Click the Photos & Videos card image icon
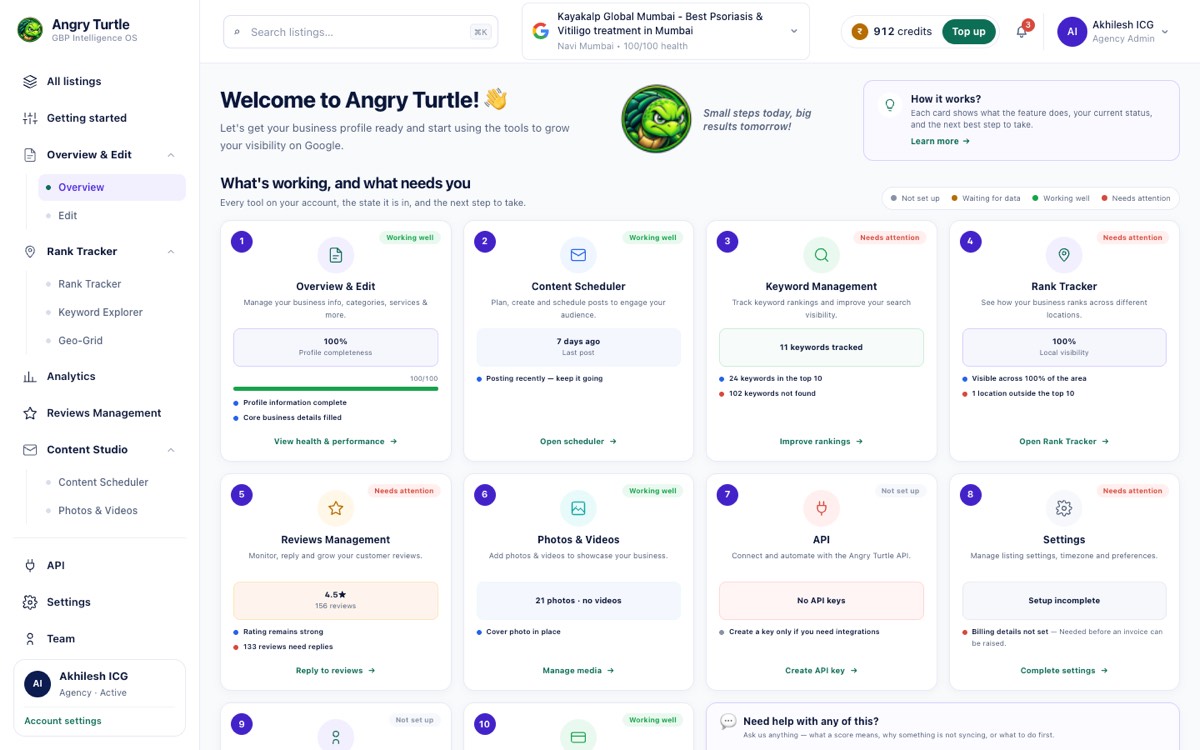This screenshot has height=750, width=1200. pos(578,508)
